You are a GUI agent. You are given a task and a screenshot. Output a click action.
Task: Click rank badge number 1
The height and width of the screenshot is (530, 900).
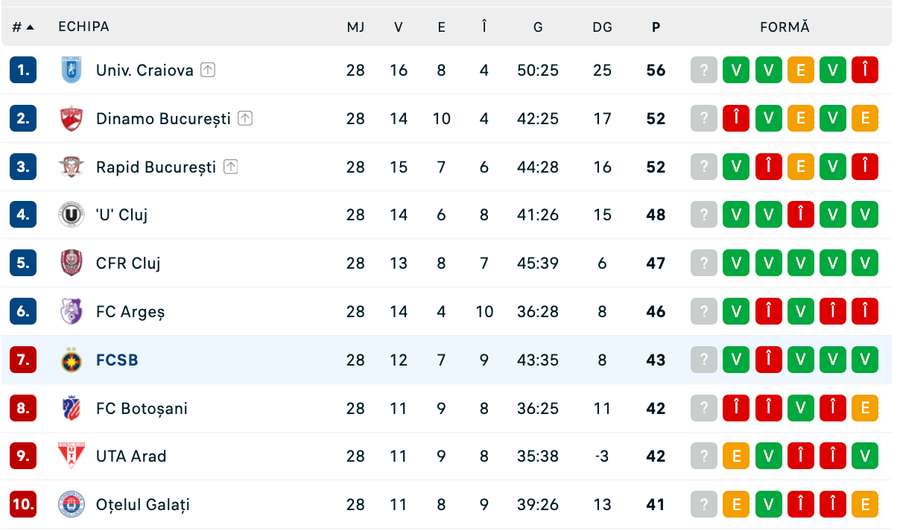click(x=23, y=70)
